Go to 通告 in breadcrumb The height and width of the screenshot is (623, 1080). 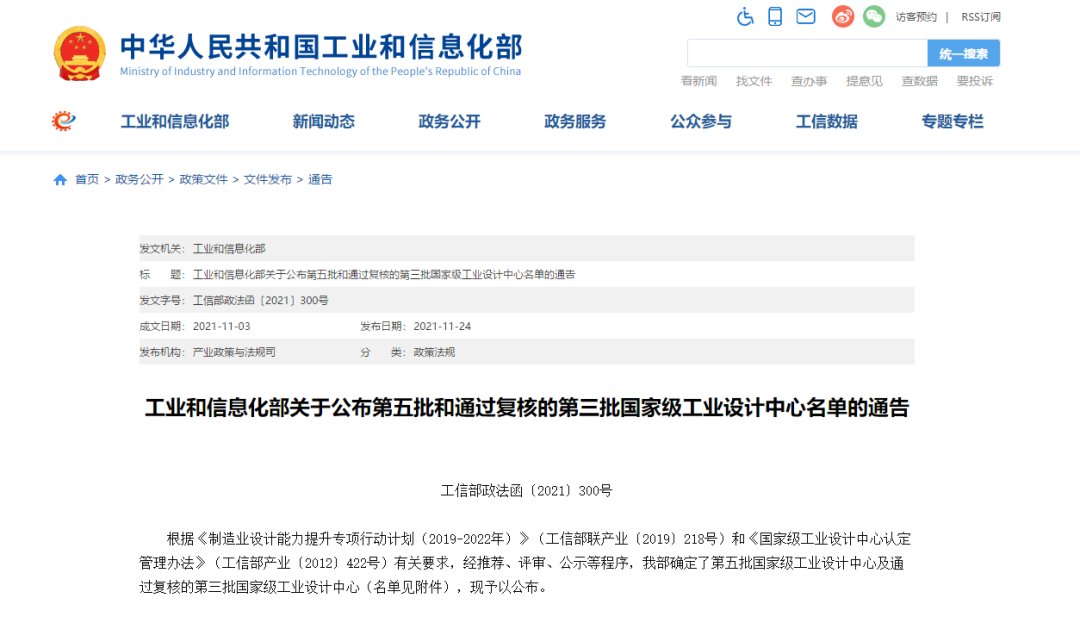click(x=320, y=180)
